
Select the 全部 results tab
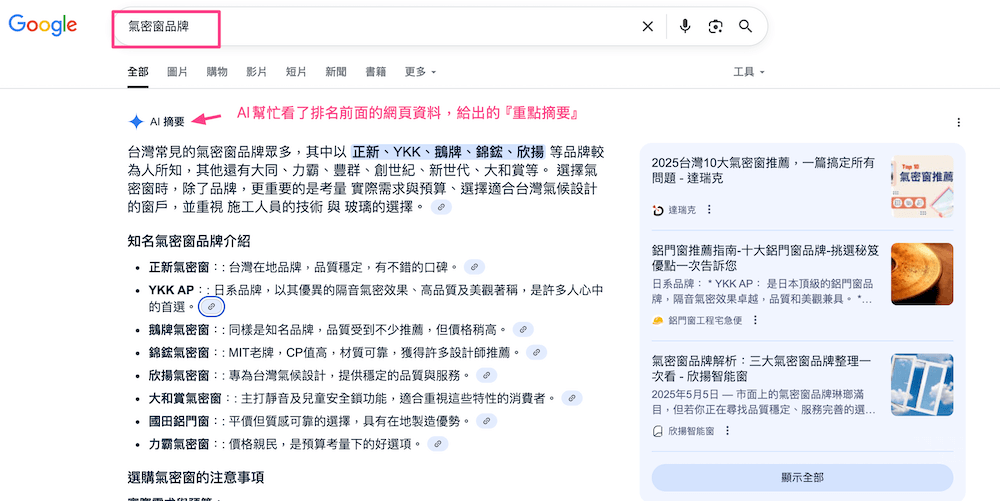138,72
